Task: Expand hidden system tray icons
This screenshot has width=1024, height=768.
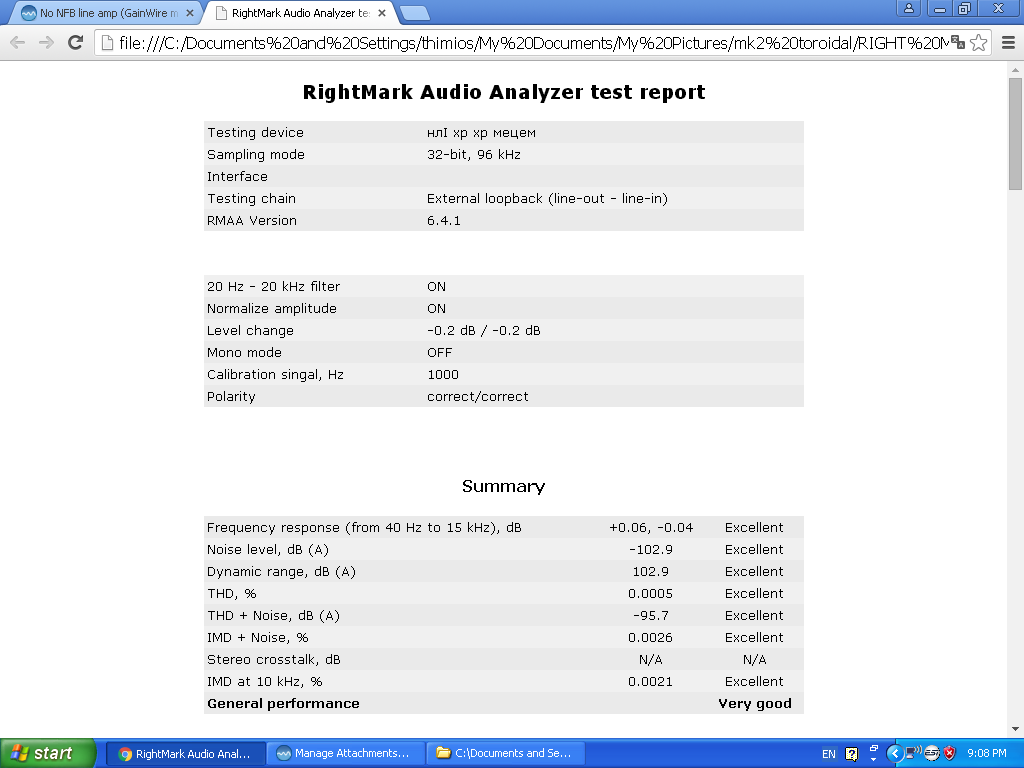Action: 895,754
